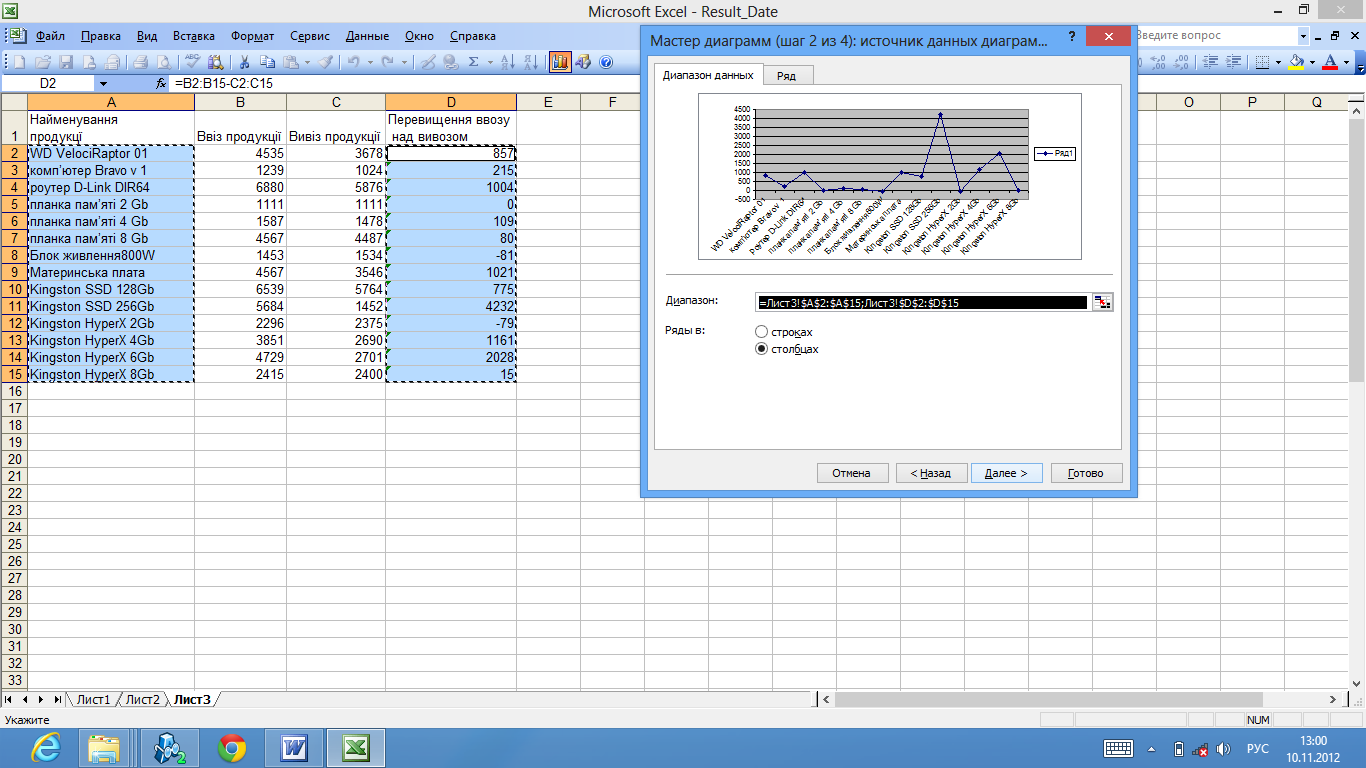The width and height of the screenshot is (1366, 768).
Task: Click the РУС language indicator in tray
Action: coord(1258,748)
